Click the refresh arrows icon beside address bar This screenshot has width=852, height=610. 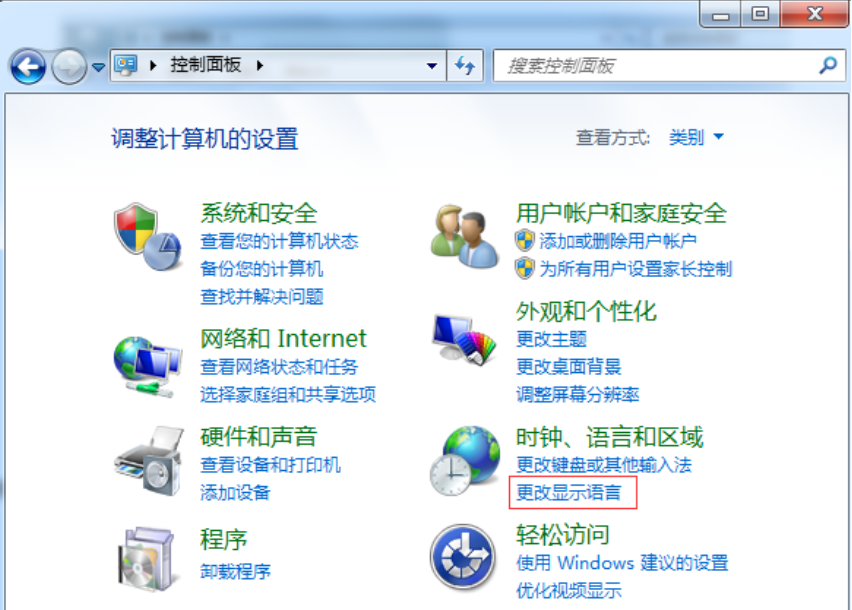465,66
